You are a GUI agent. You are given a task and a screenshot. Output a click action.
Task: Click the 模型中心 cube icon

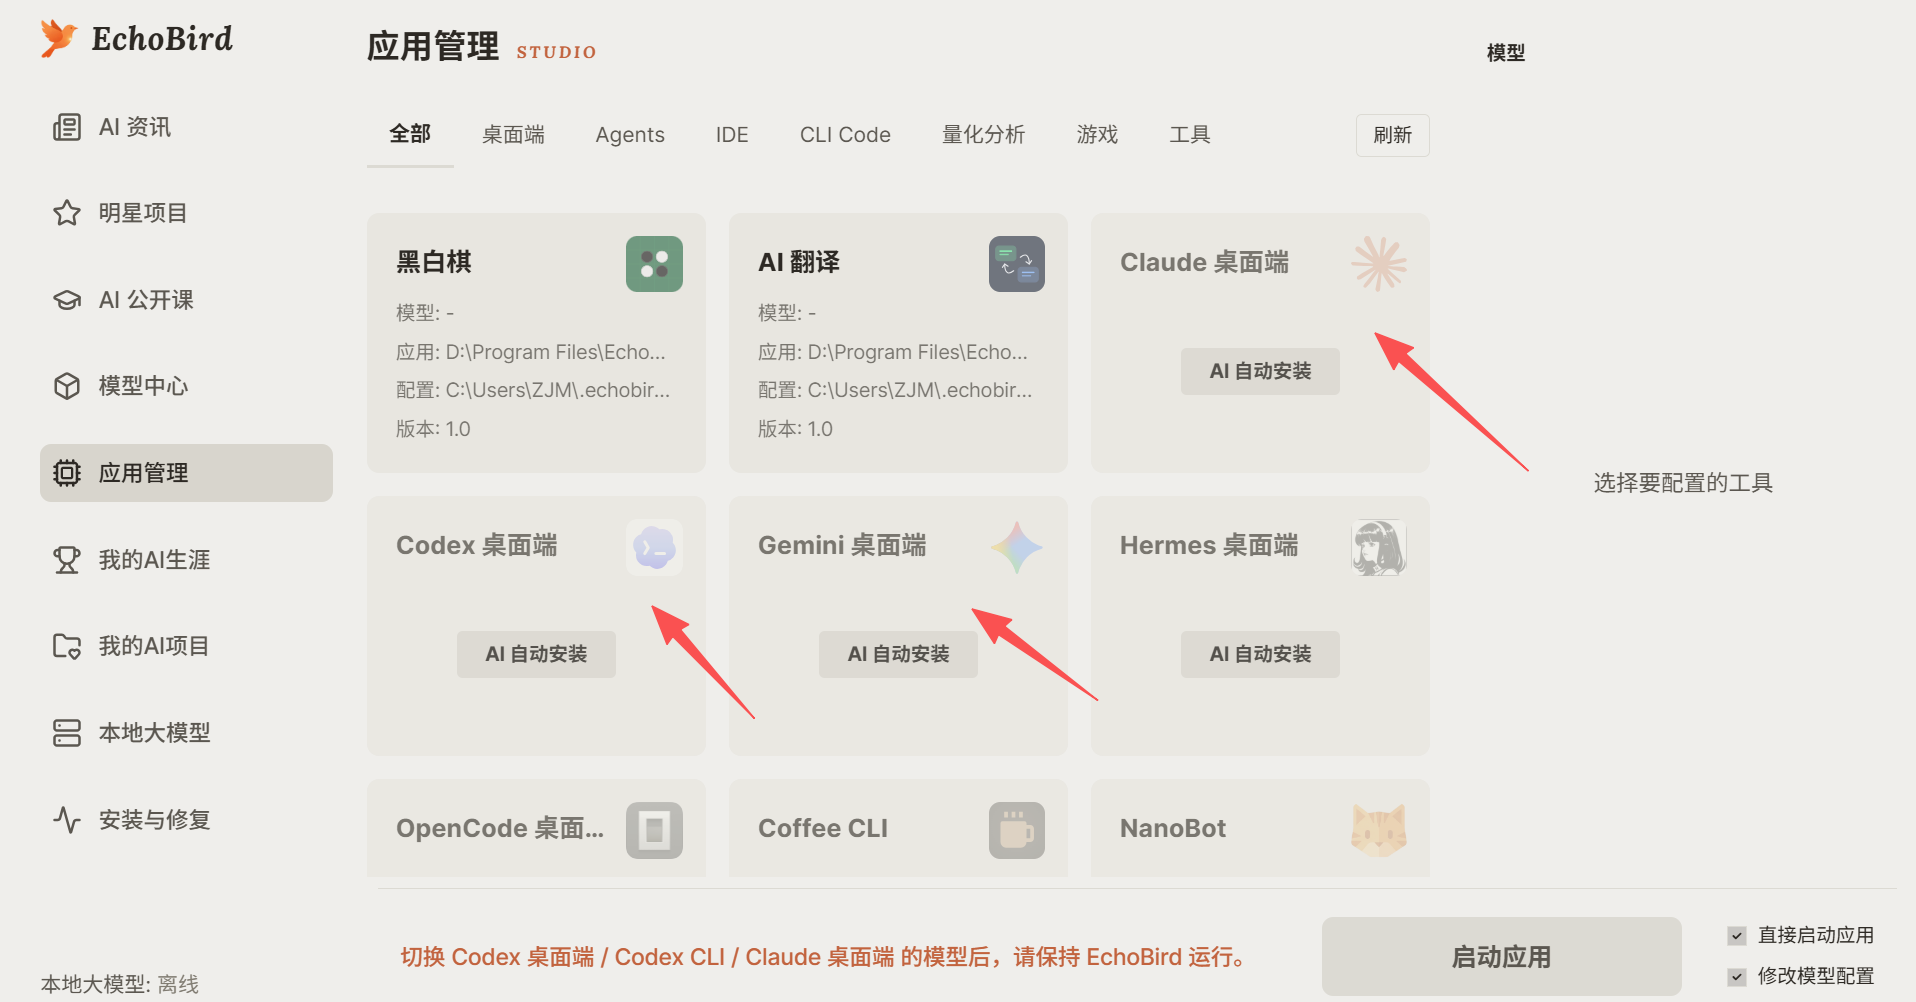pyautogui.click(x=67, y=386)
